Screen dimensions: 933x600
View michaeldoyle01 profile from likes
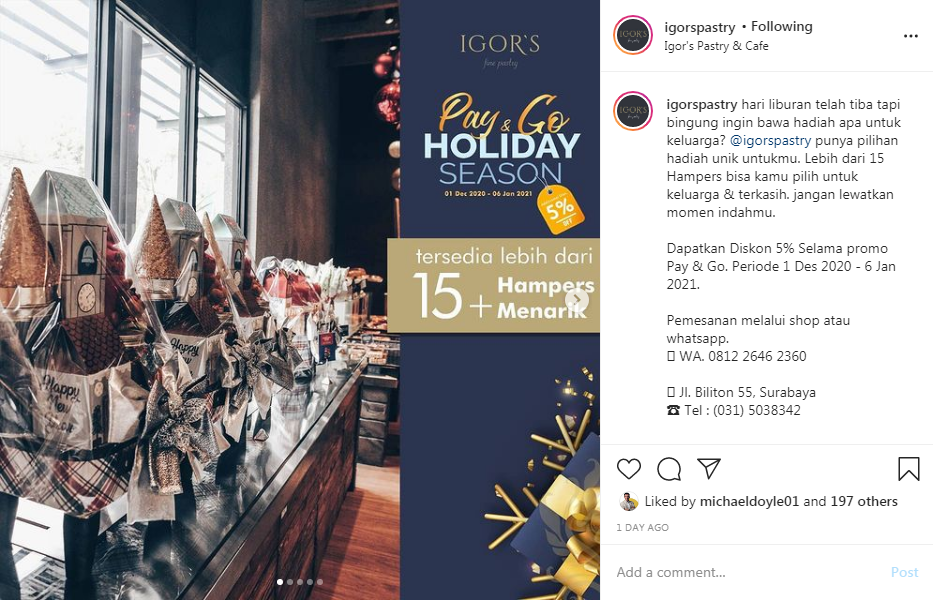pyautogui.click(x=749, y=501)
